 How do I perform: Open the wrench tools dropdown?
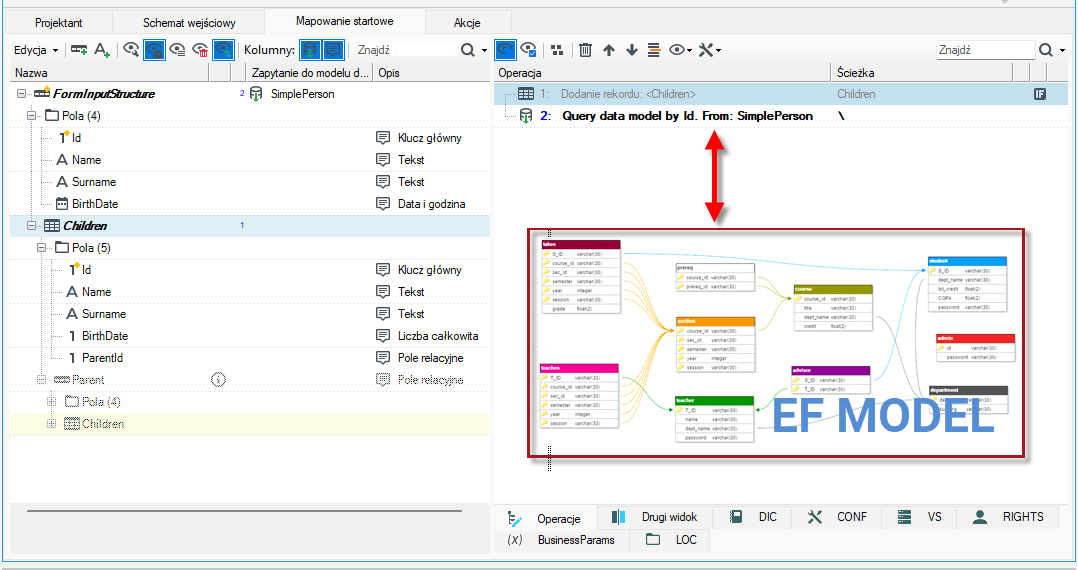710,50
